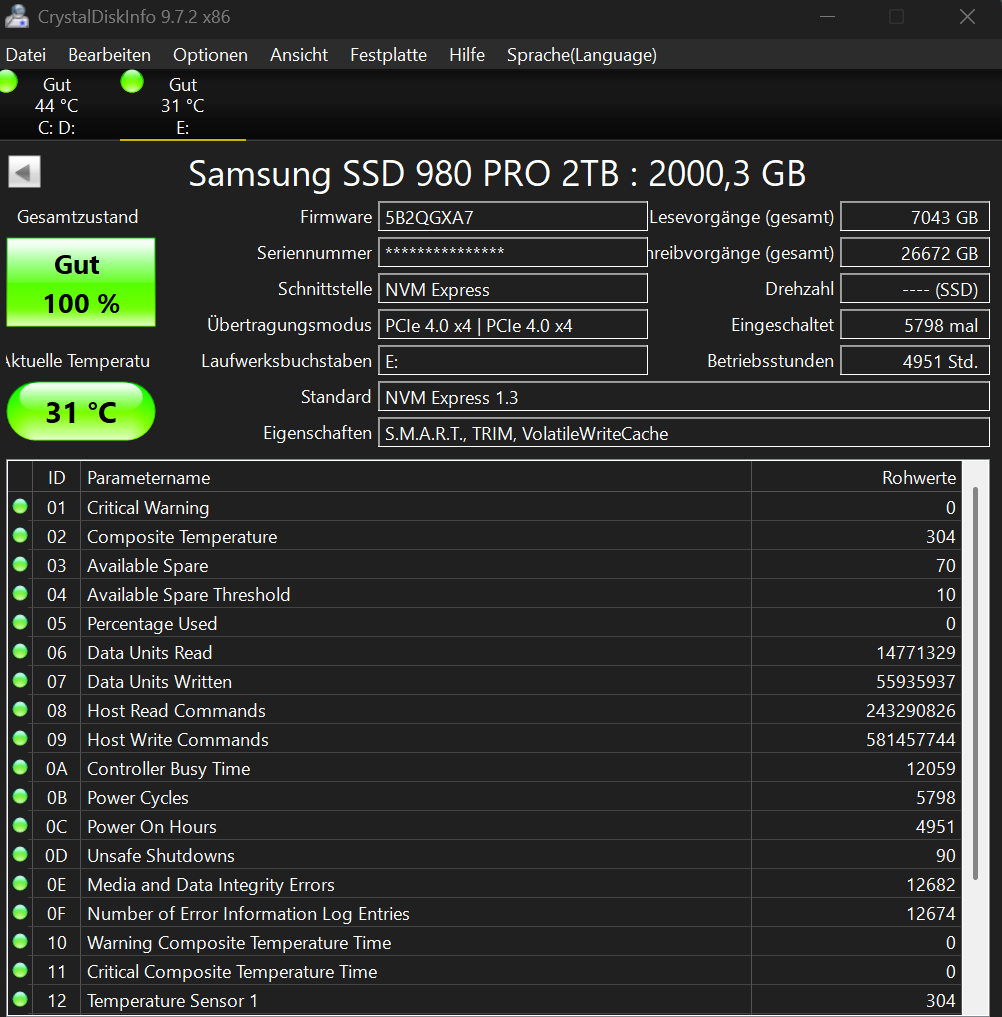The image size is (1002, 1017).
Task: Click status dot of Unsafe Shutdowns row
Action: pos(20,855)
